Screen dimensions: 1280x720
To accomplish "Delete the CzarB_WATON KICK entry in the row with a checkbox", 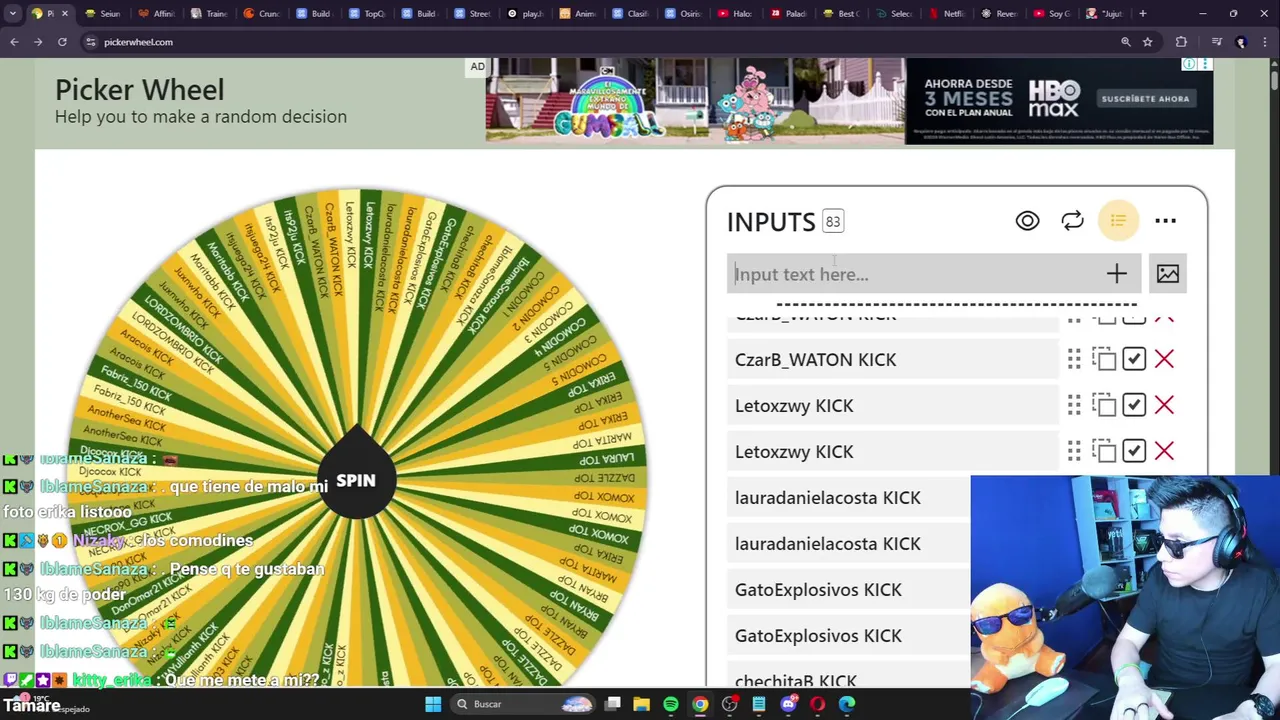I will click(x=1164, y=359).
